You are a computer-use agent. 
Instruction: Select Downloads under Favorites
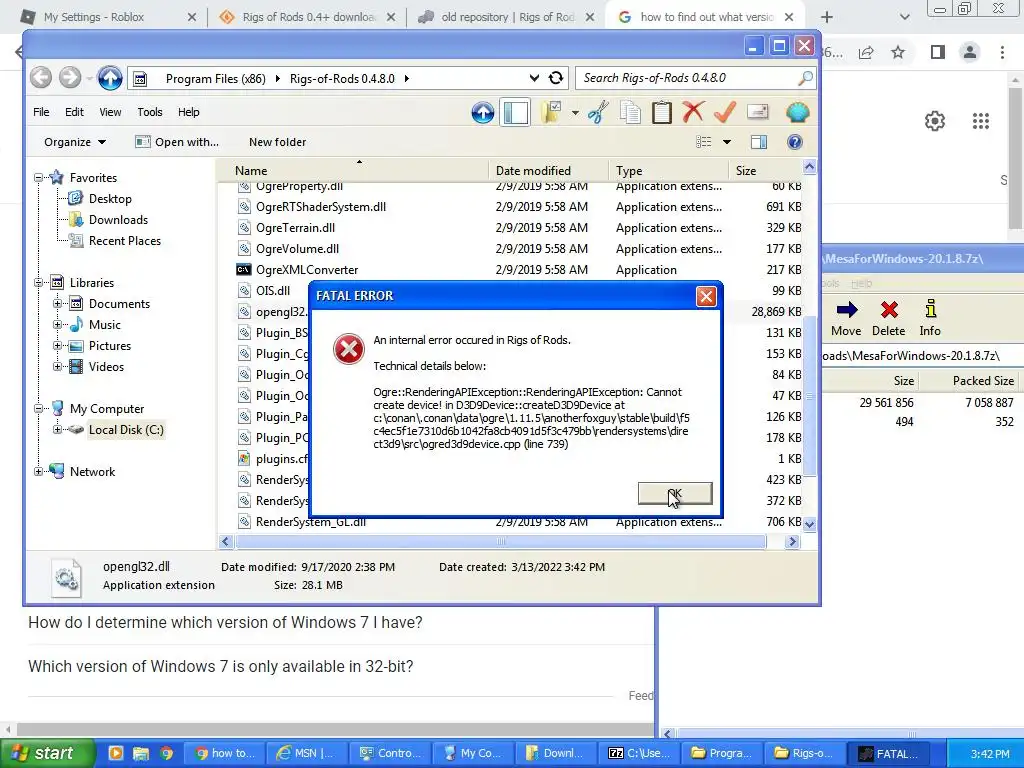118,220
